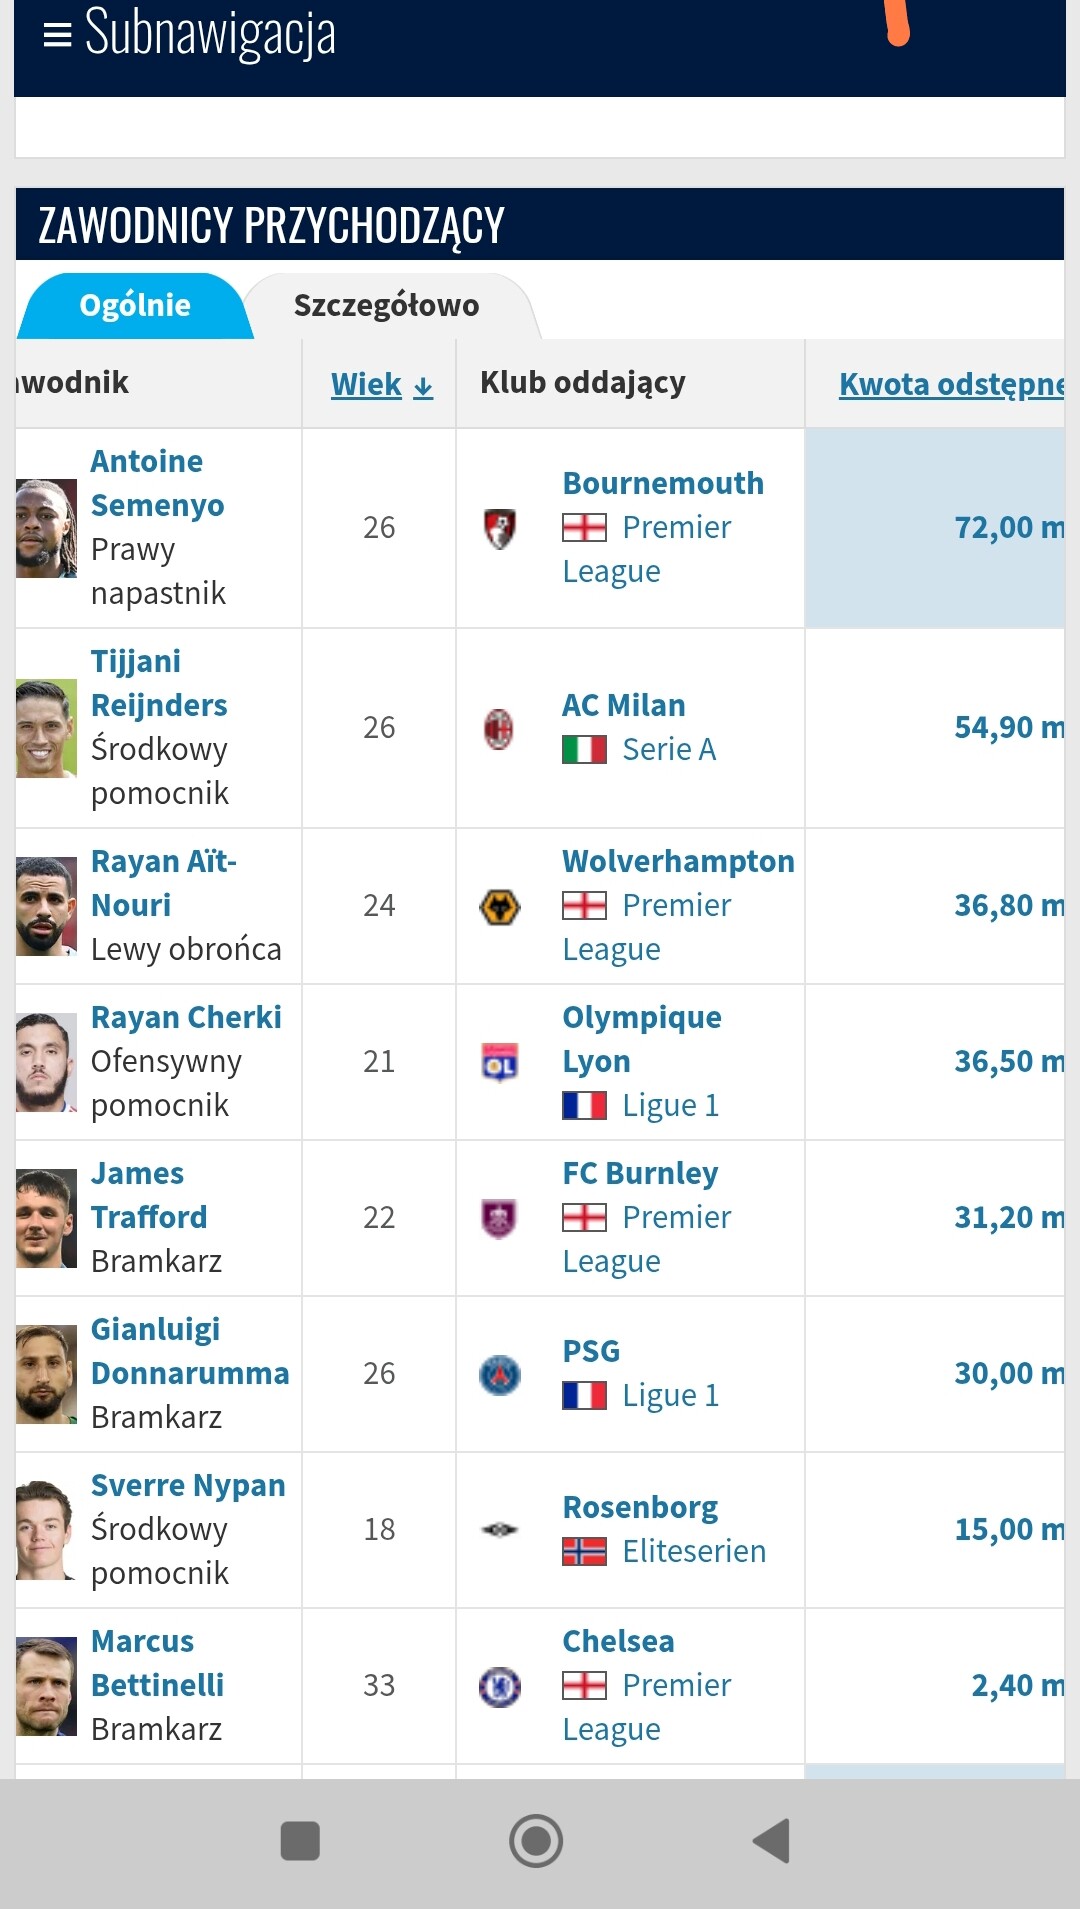Click the Bournemouth club crest
This screenshot has width=1080, height=1909.
click(500, 528)
